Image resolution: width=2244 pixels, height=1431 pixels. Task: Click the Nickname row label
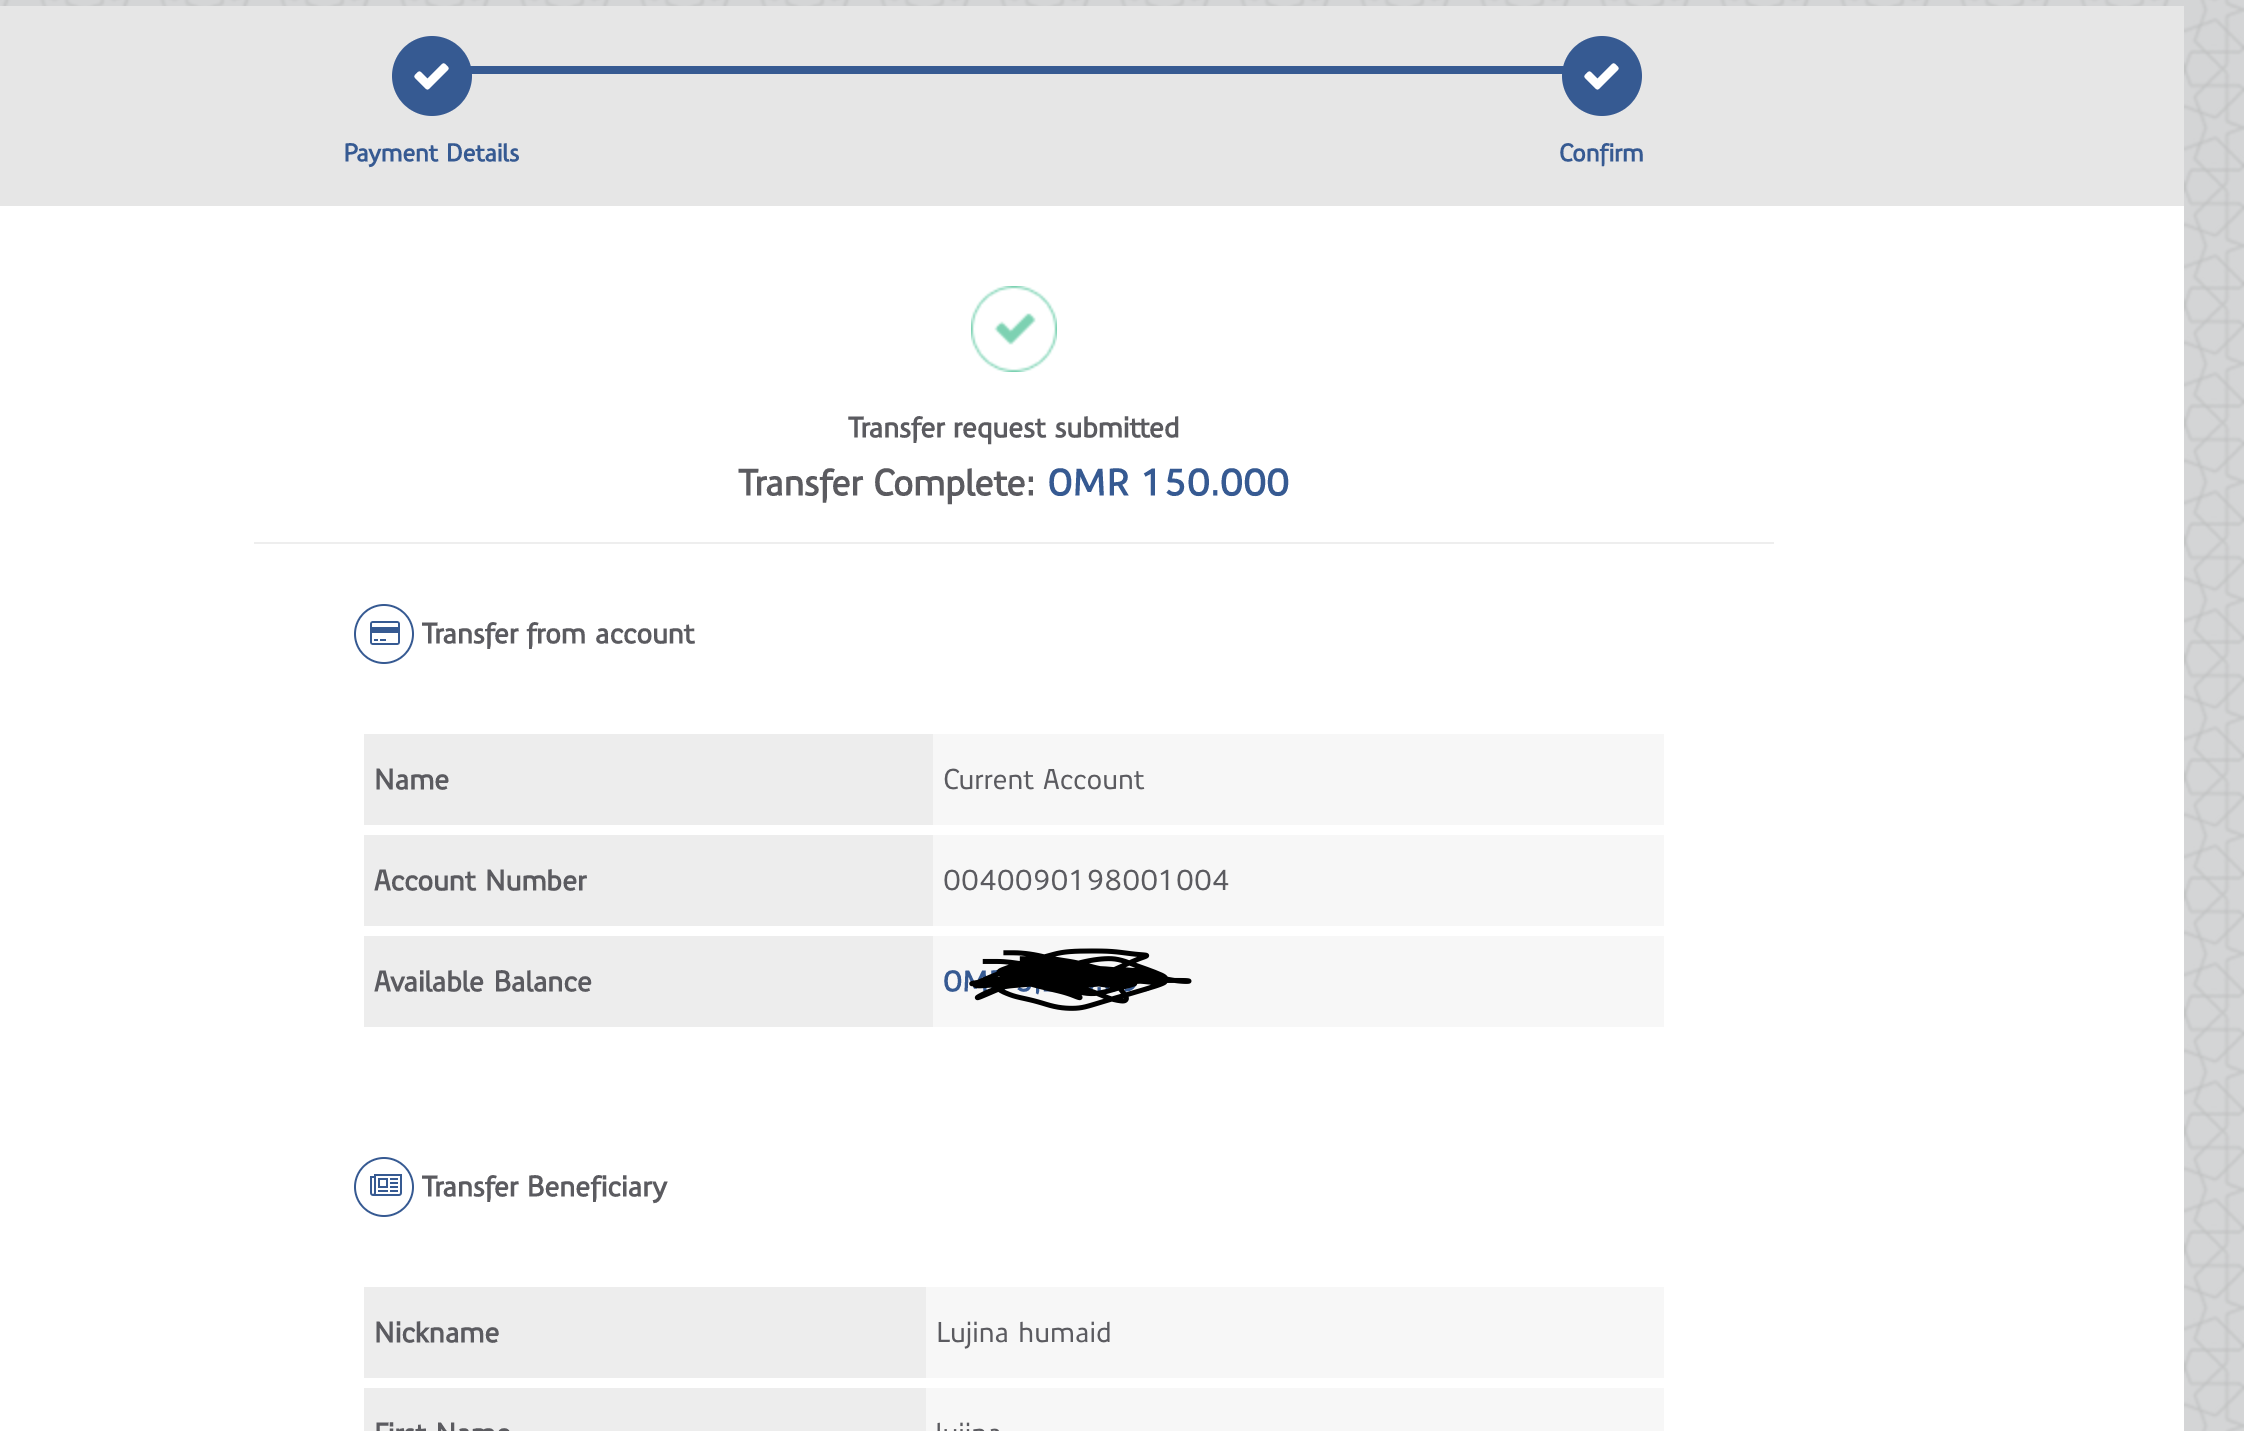point(437,1333)
